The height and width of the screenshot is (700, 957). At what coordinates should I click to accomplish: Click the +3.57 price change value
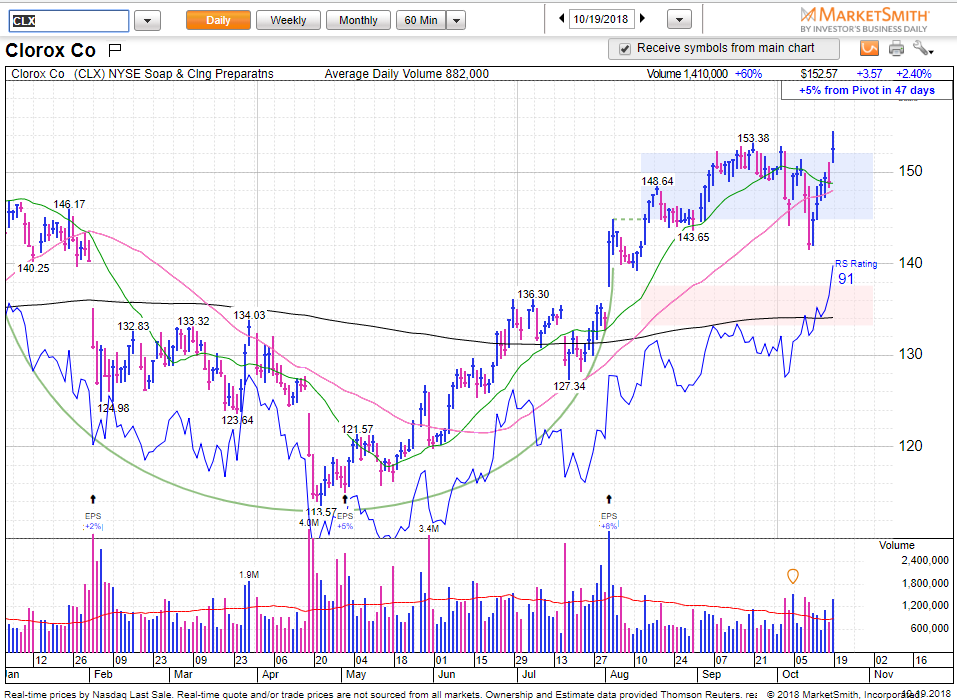(x=869, y=74)
